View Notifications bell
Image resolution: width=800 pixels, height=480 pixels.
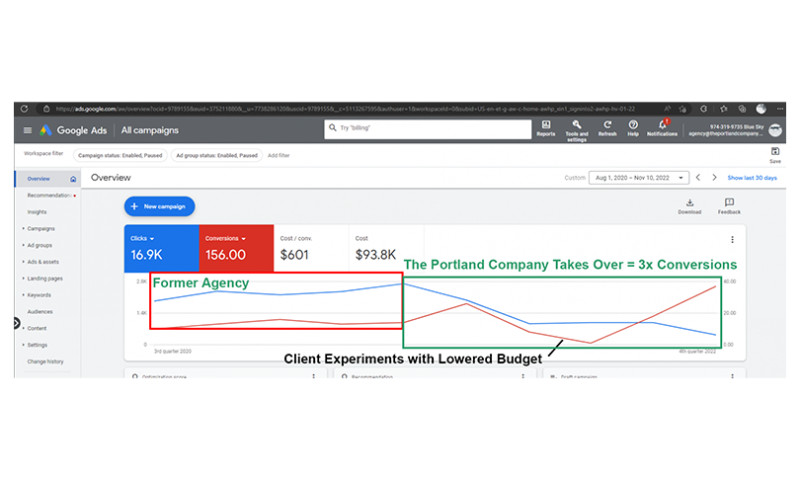[662, 128]
